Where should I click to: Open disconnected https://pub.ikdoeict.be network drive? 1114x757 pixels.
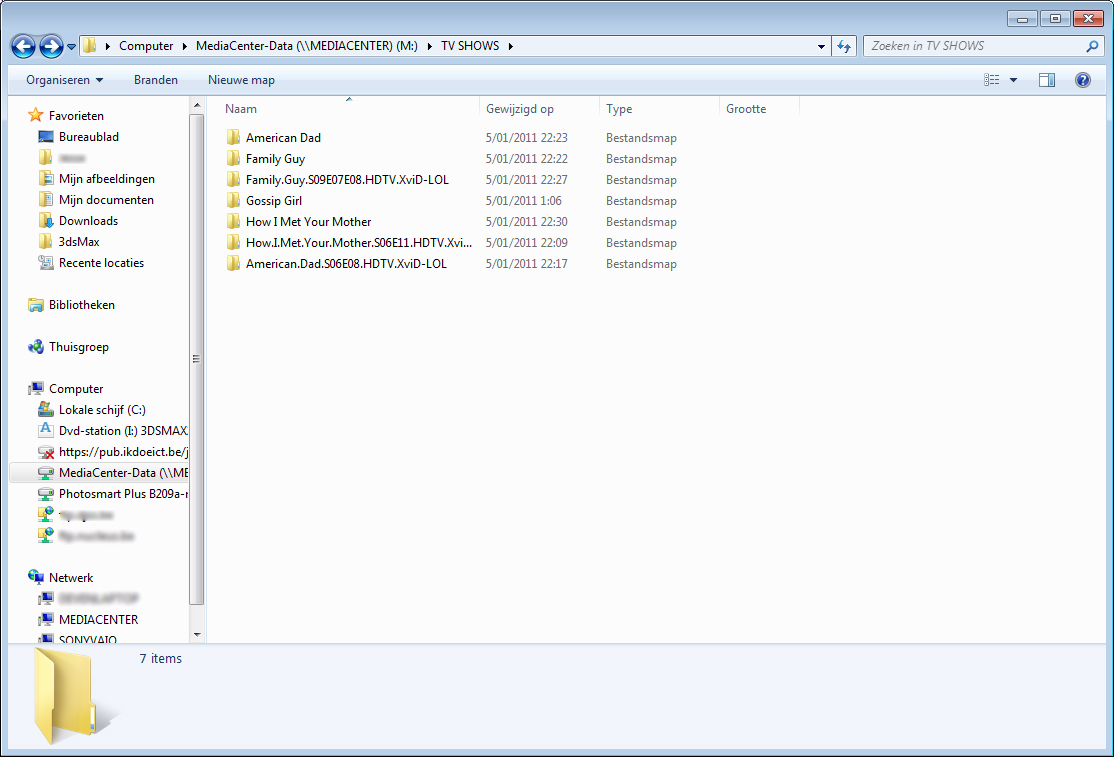click(123, 452)
